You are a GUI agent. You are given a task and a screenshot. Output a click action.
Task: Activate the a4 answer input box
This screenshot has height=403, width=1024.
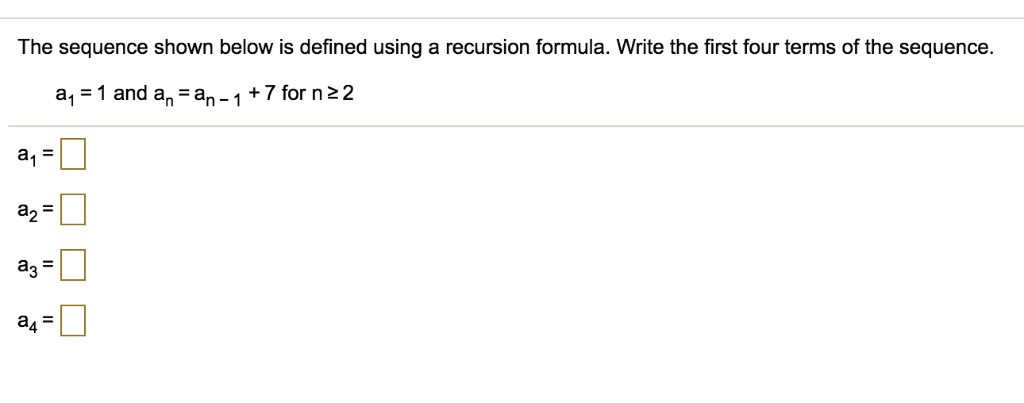pos(72,322)
